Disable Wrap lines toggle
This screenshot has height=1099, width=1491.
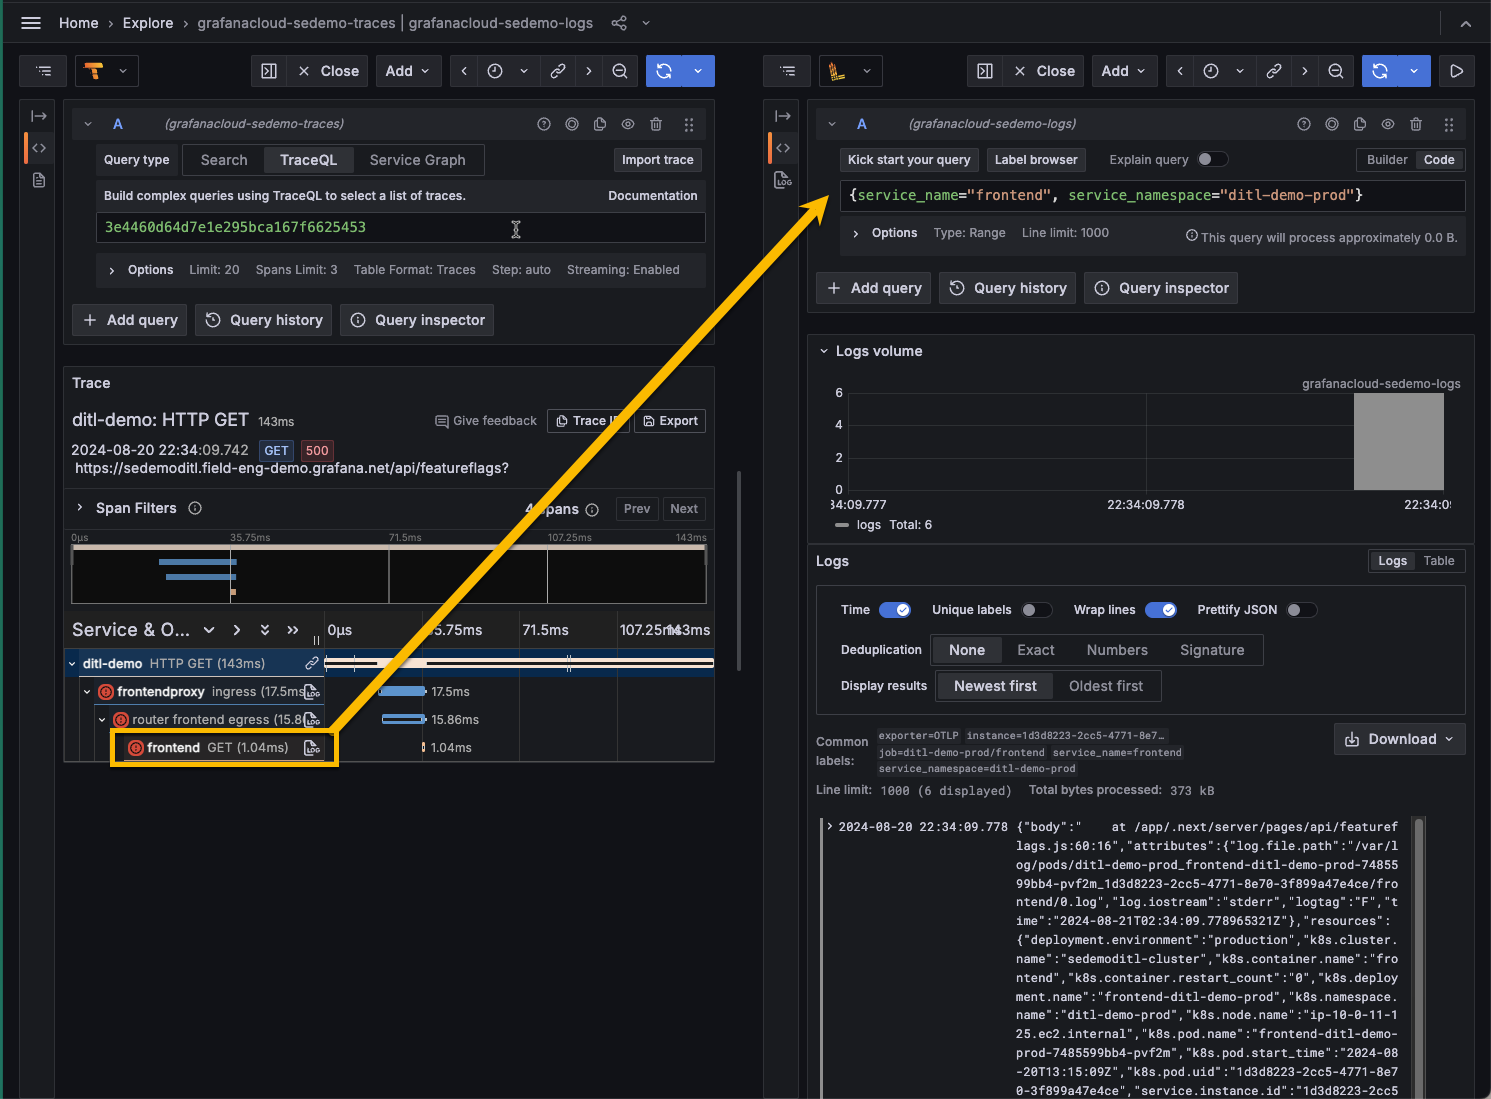pyautogui.click(x=1161, y=609)
